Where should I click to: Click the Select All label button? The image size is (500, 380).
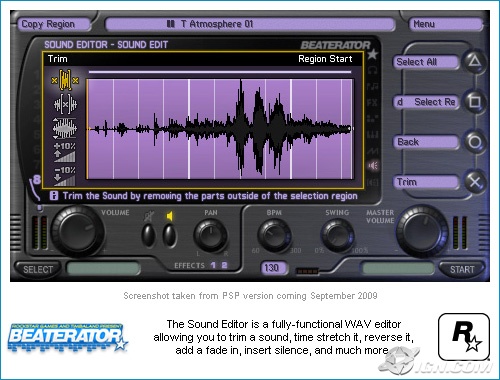point(426,62)
